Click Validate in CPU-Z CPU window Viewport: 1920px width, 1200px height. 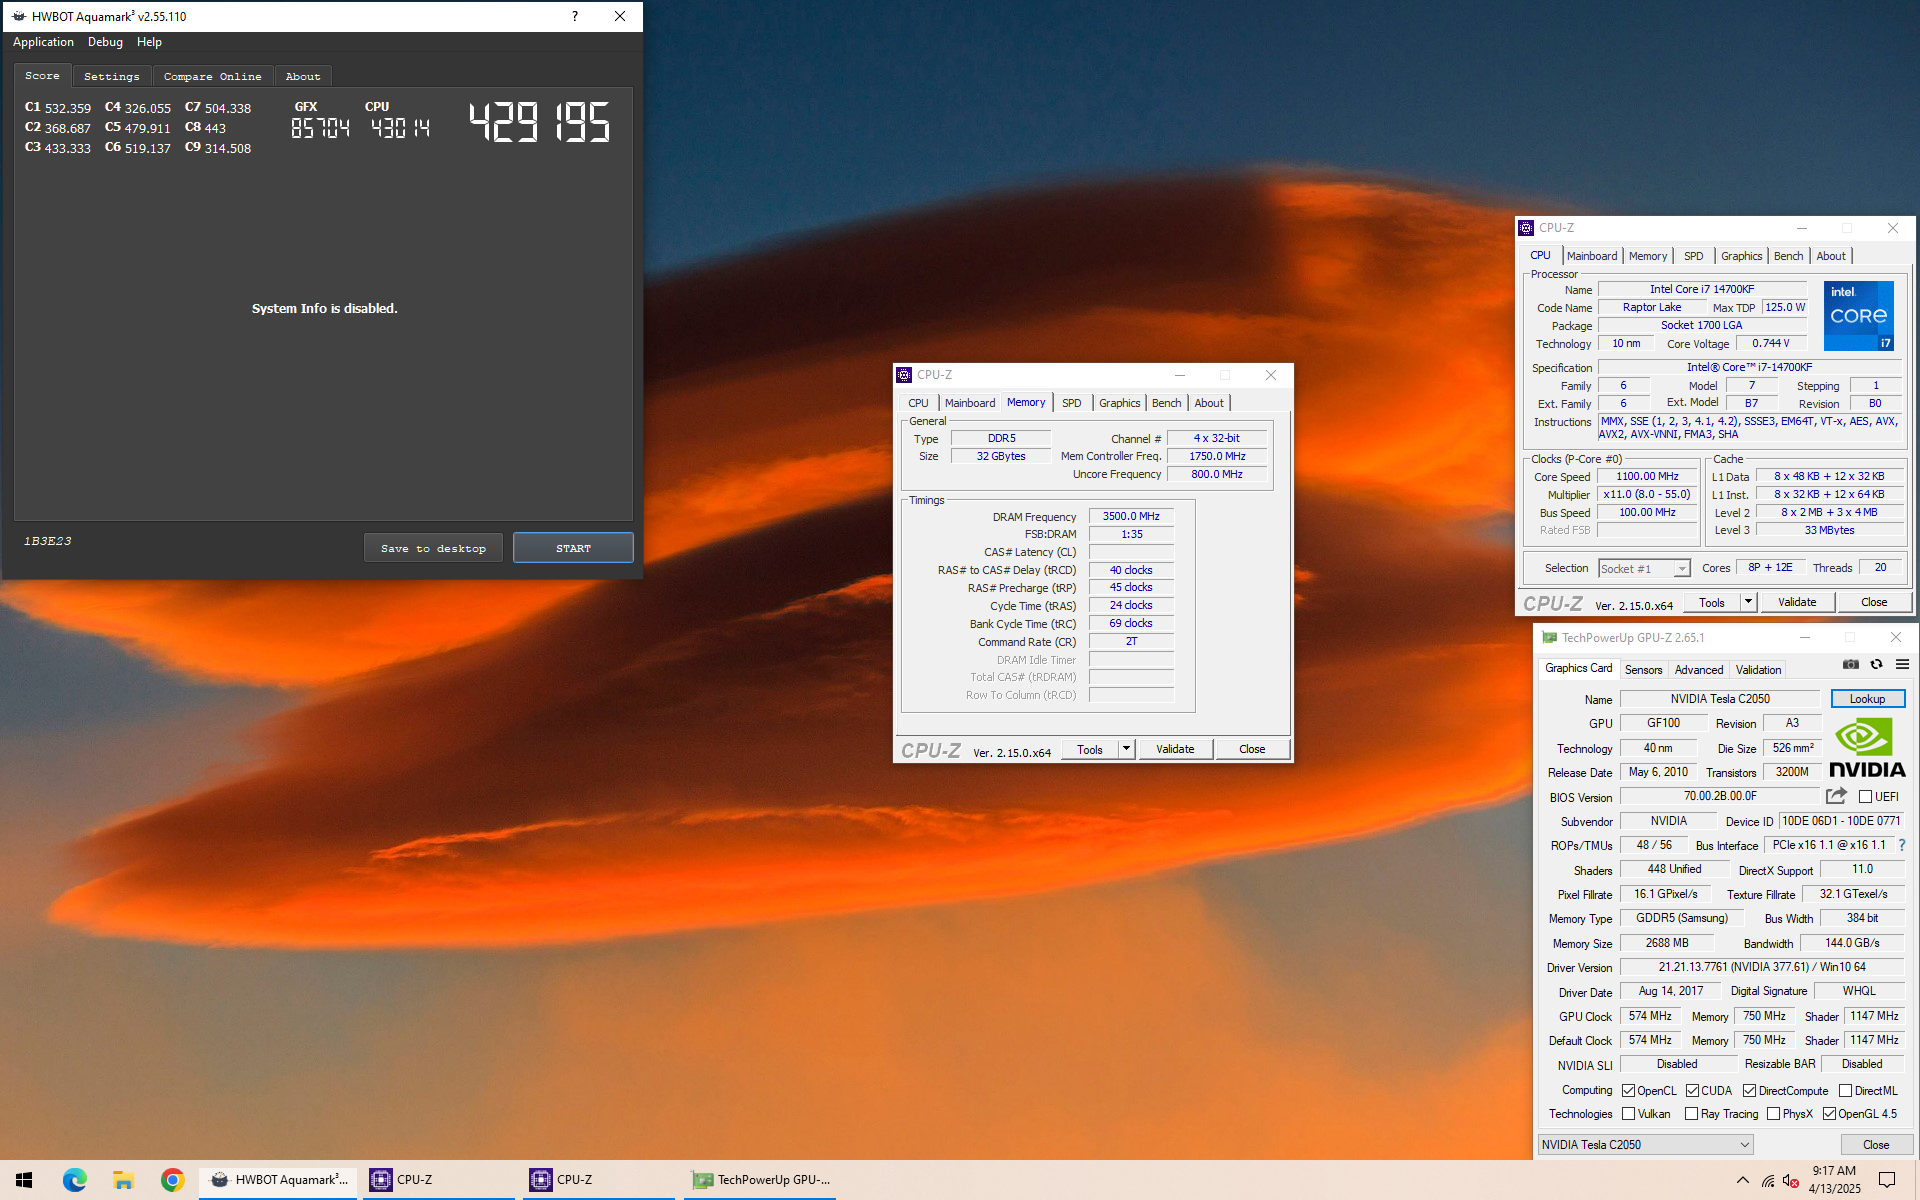pyautogui.click(x=1797, y=602)
